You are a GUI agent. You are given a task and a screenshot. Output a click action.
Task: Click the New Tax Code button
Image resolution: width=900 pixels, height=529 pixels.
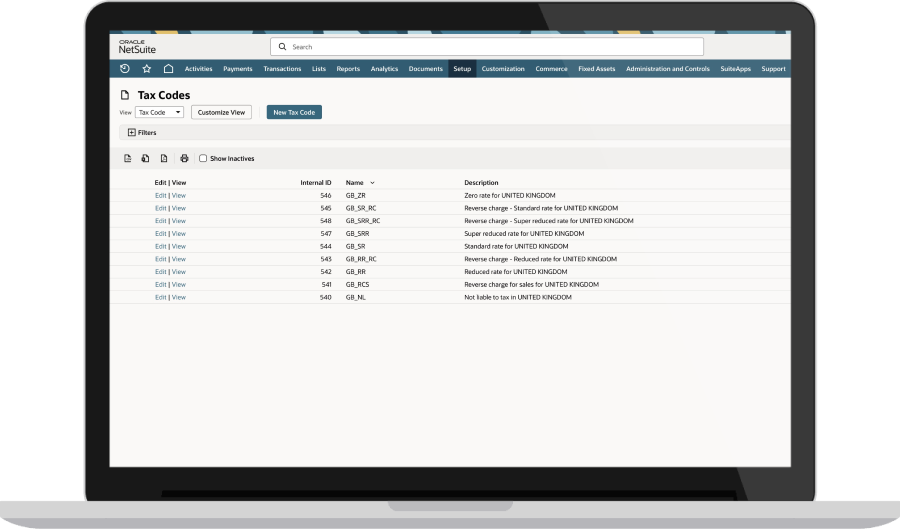click(294, 112)
